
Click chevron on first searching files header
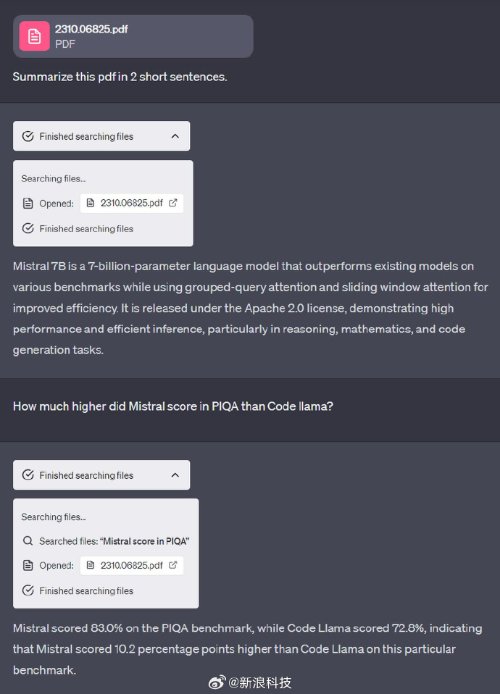[175, 136]
